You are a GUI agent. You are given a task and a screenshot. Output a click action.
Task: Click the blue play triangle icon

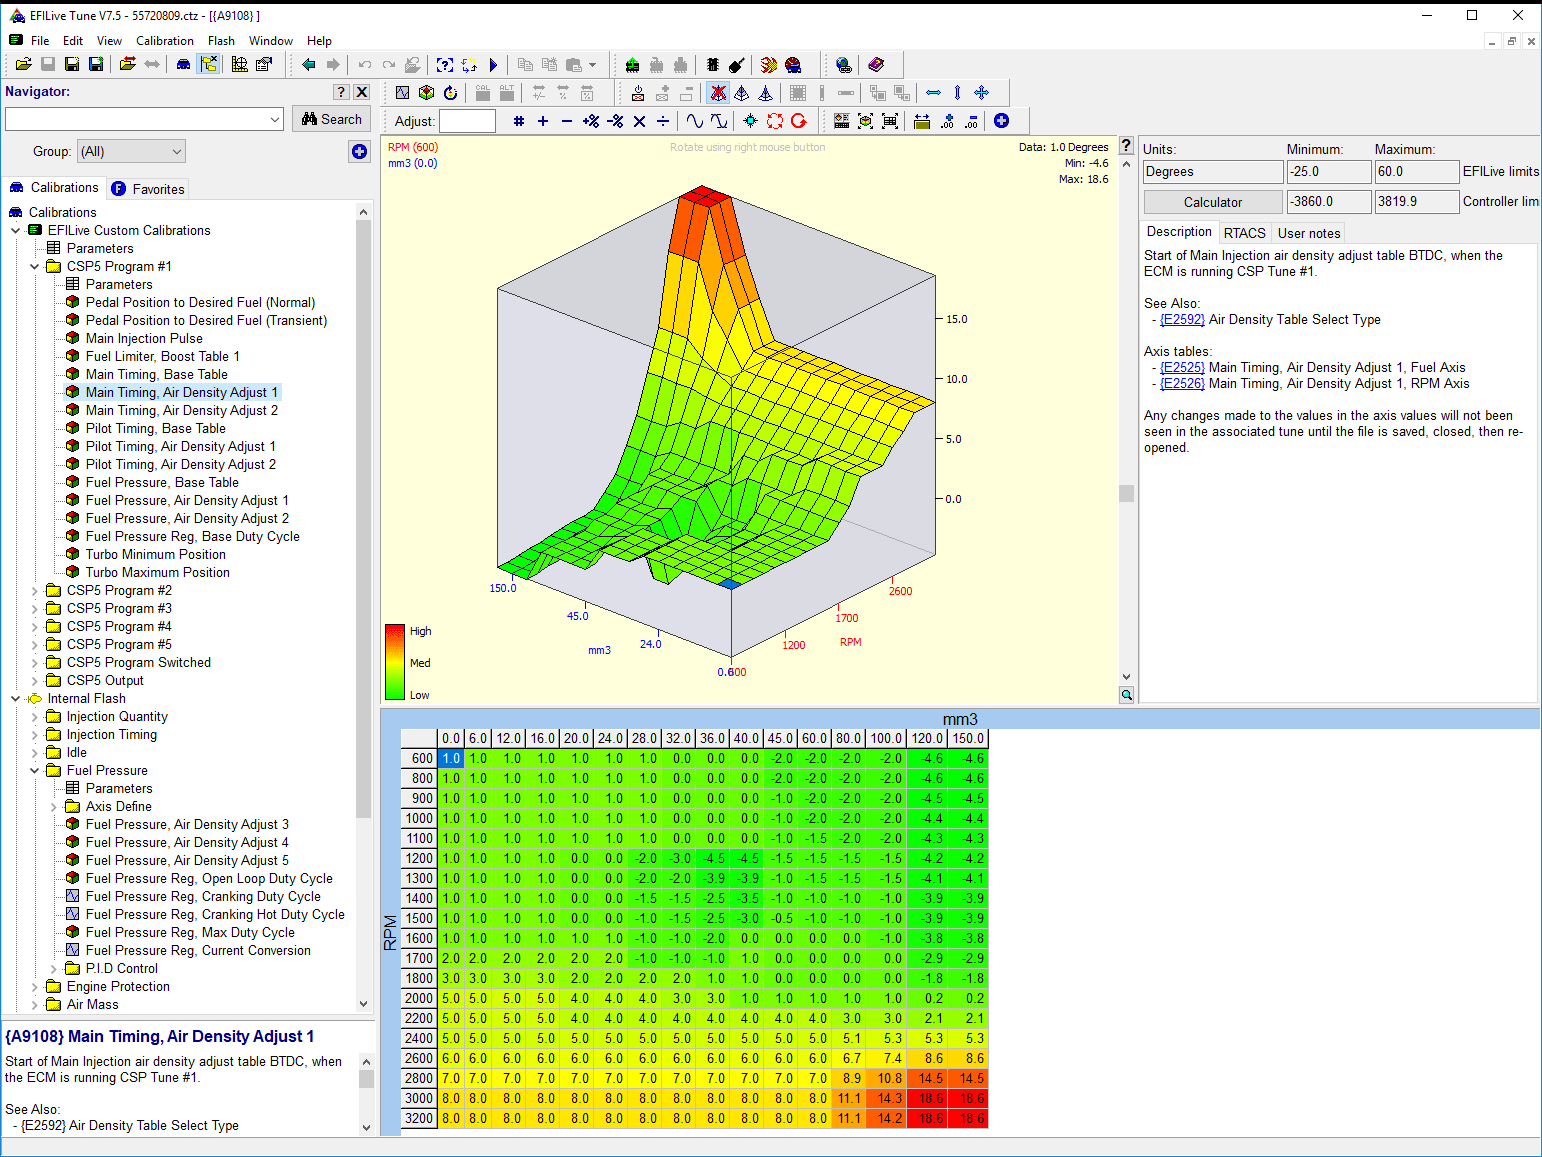[x=493, y=65]
